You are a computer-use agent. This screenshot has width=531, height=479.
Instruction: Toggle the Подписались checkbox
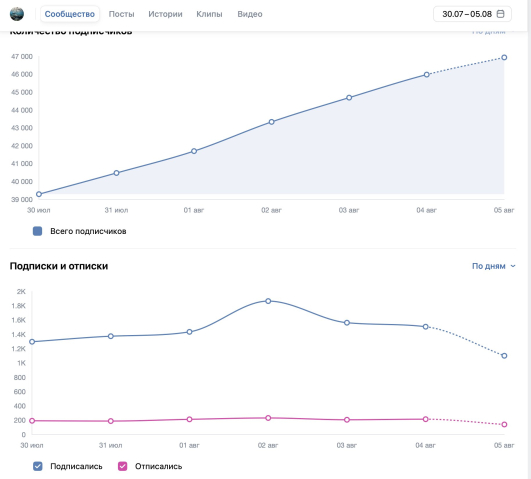point(38,466)
